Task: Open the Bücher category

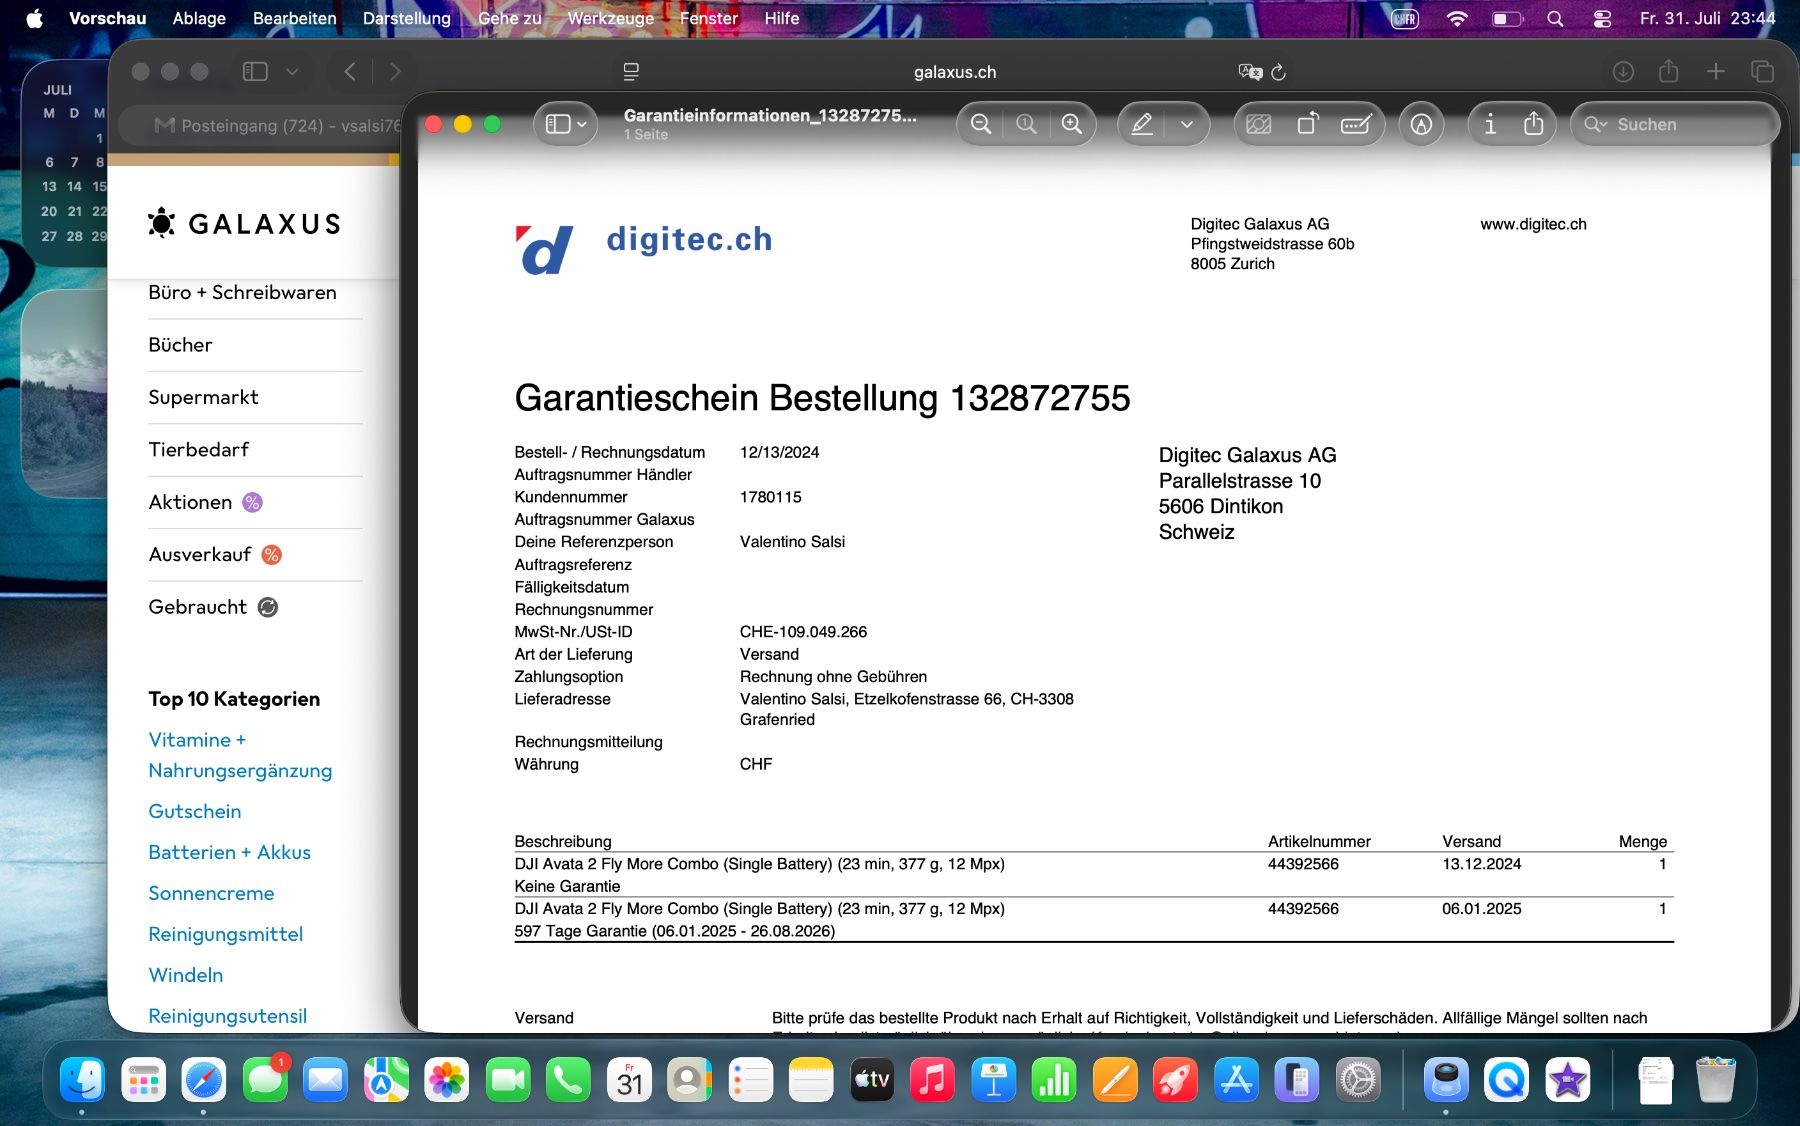Action: point(180,345)
